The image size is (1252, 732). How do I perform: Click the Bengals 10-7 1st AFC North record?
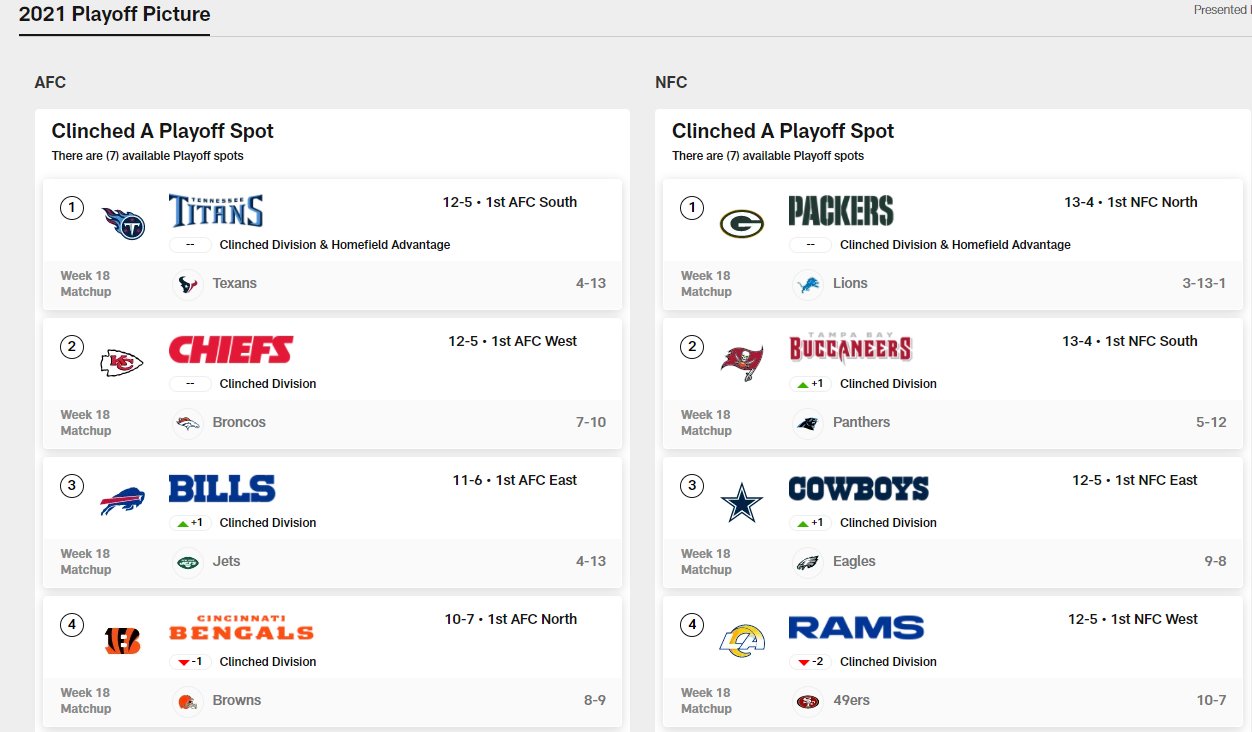(x=511, y=619)
